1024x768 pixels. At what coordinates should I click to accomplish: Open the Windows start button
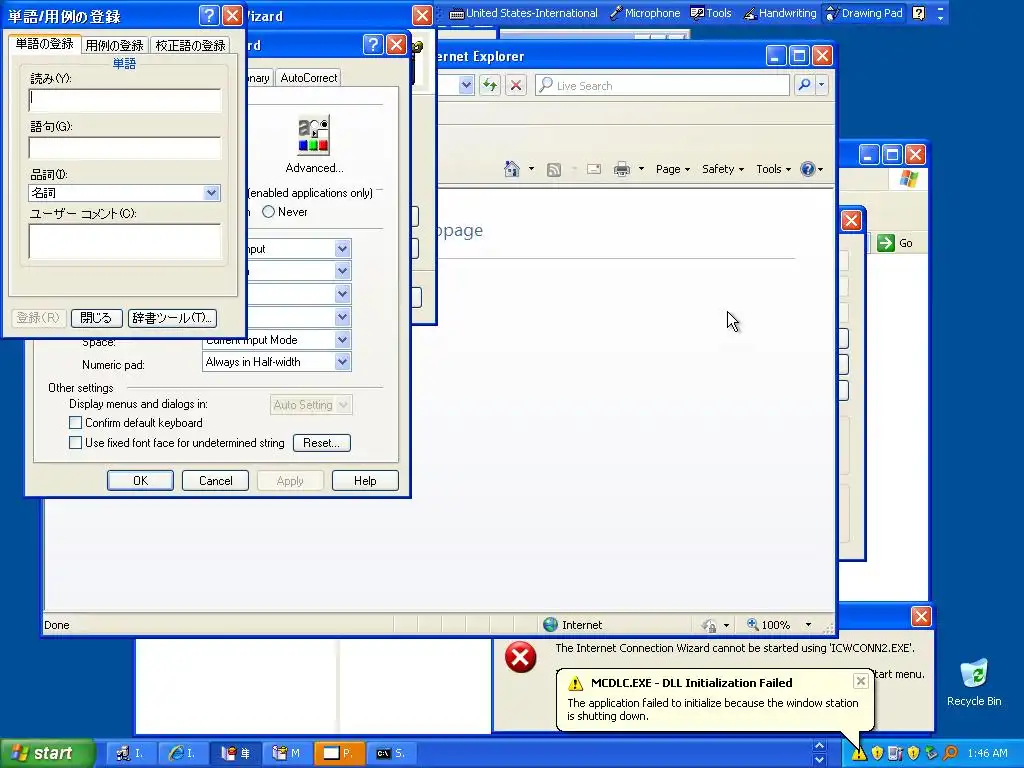(x=47, y=753)
